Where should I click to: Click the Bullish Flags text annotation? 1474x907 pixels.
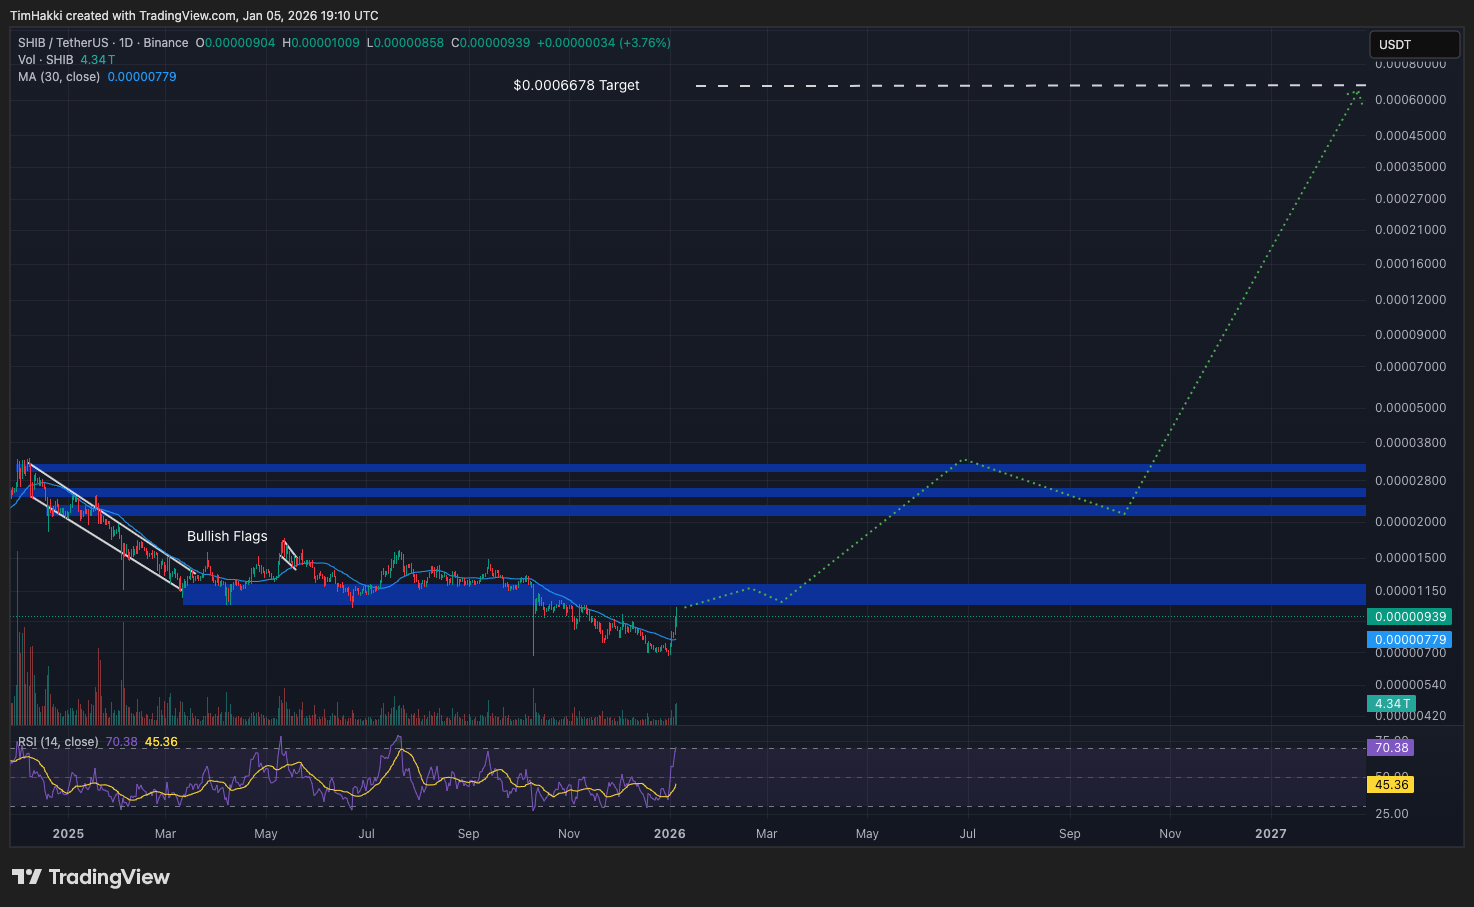[227, 536]
